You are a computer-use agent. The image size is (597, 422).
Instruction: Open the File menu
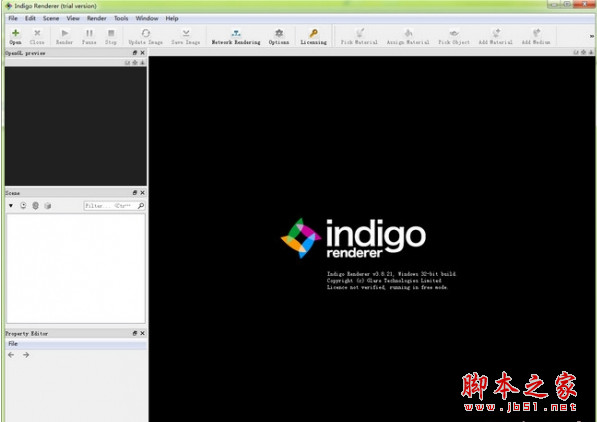click(13, 18)
